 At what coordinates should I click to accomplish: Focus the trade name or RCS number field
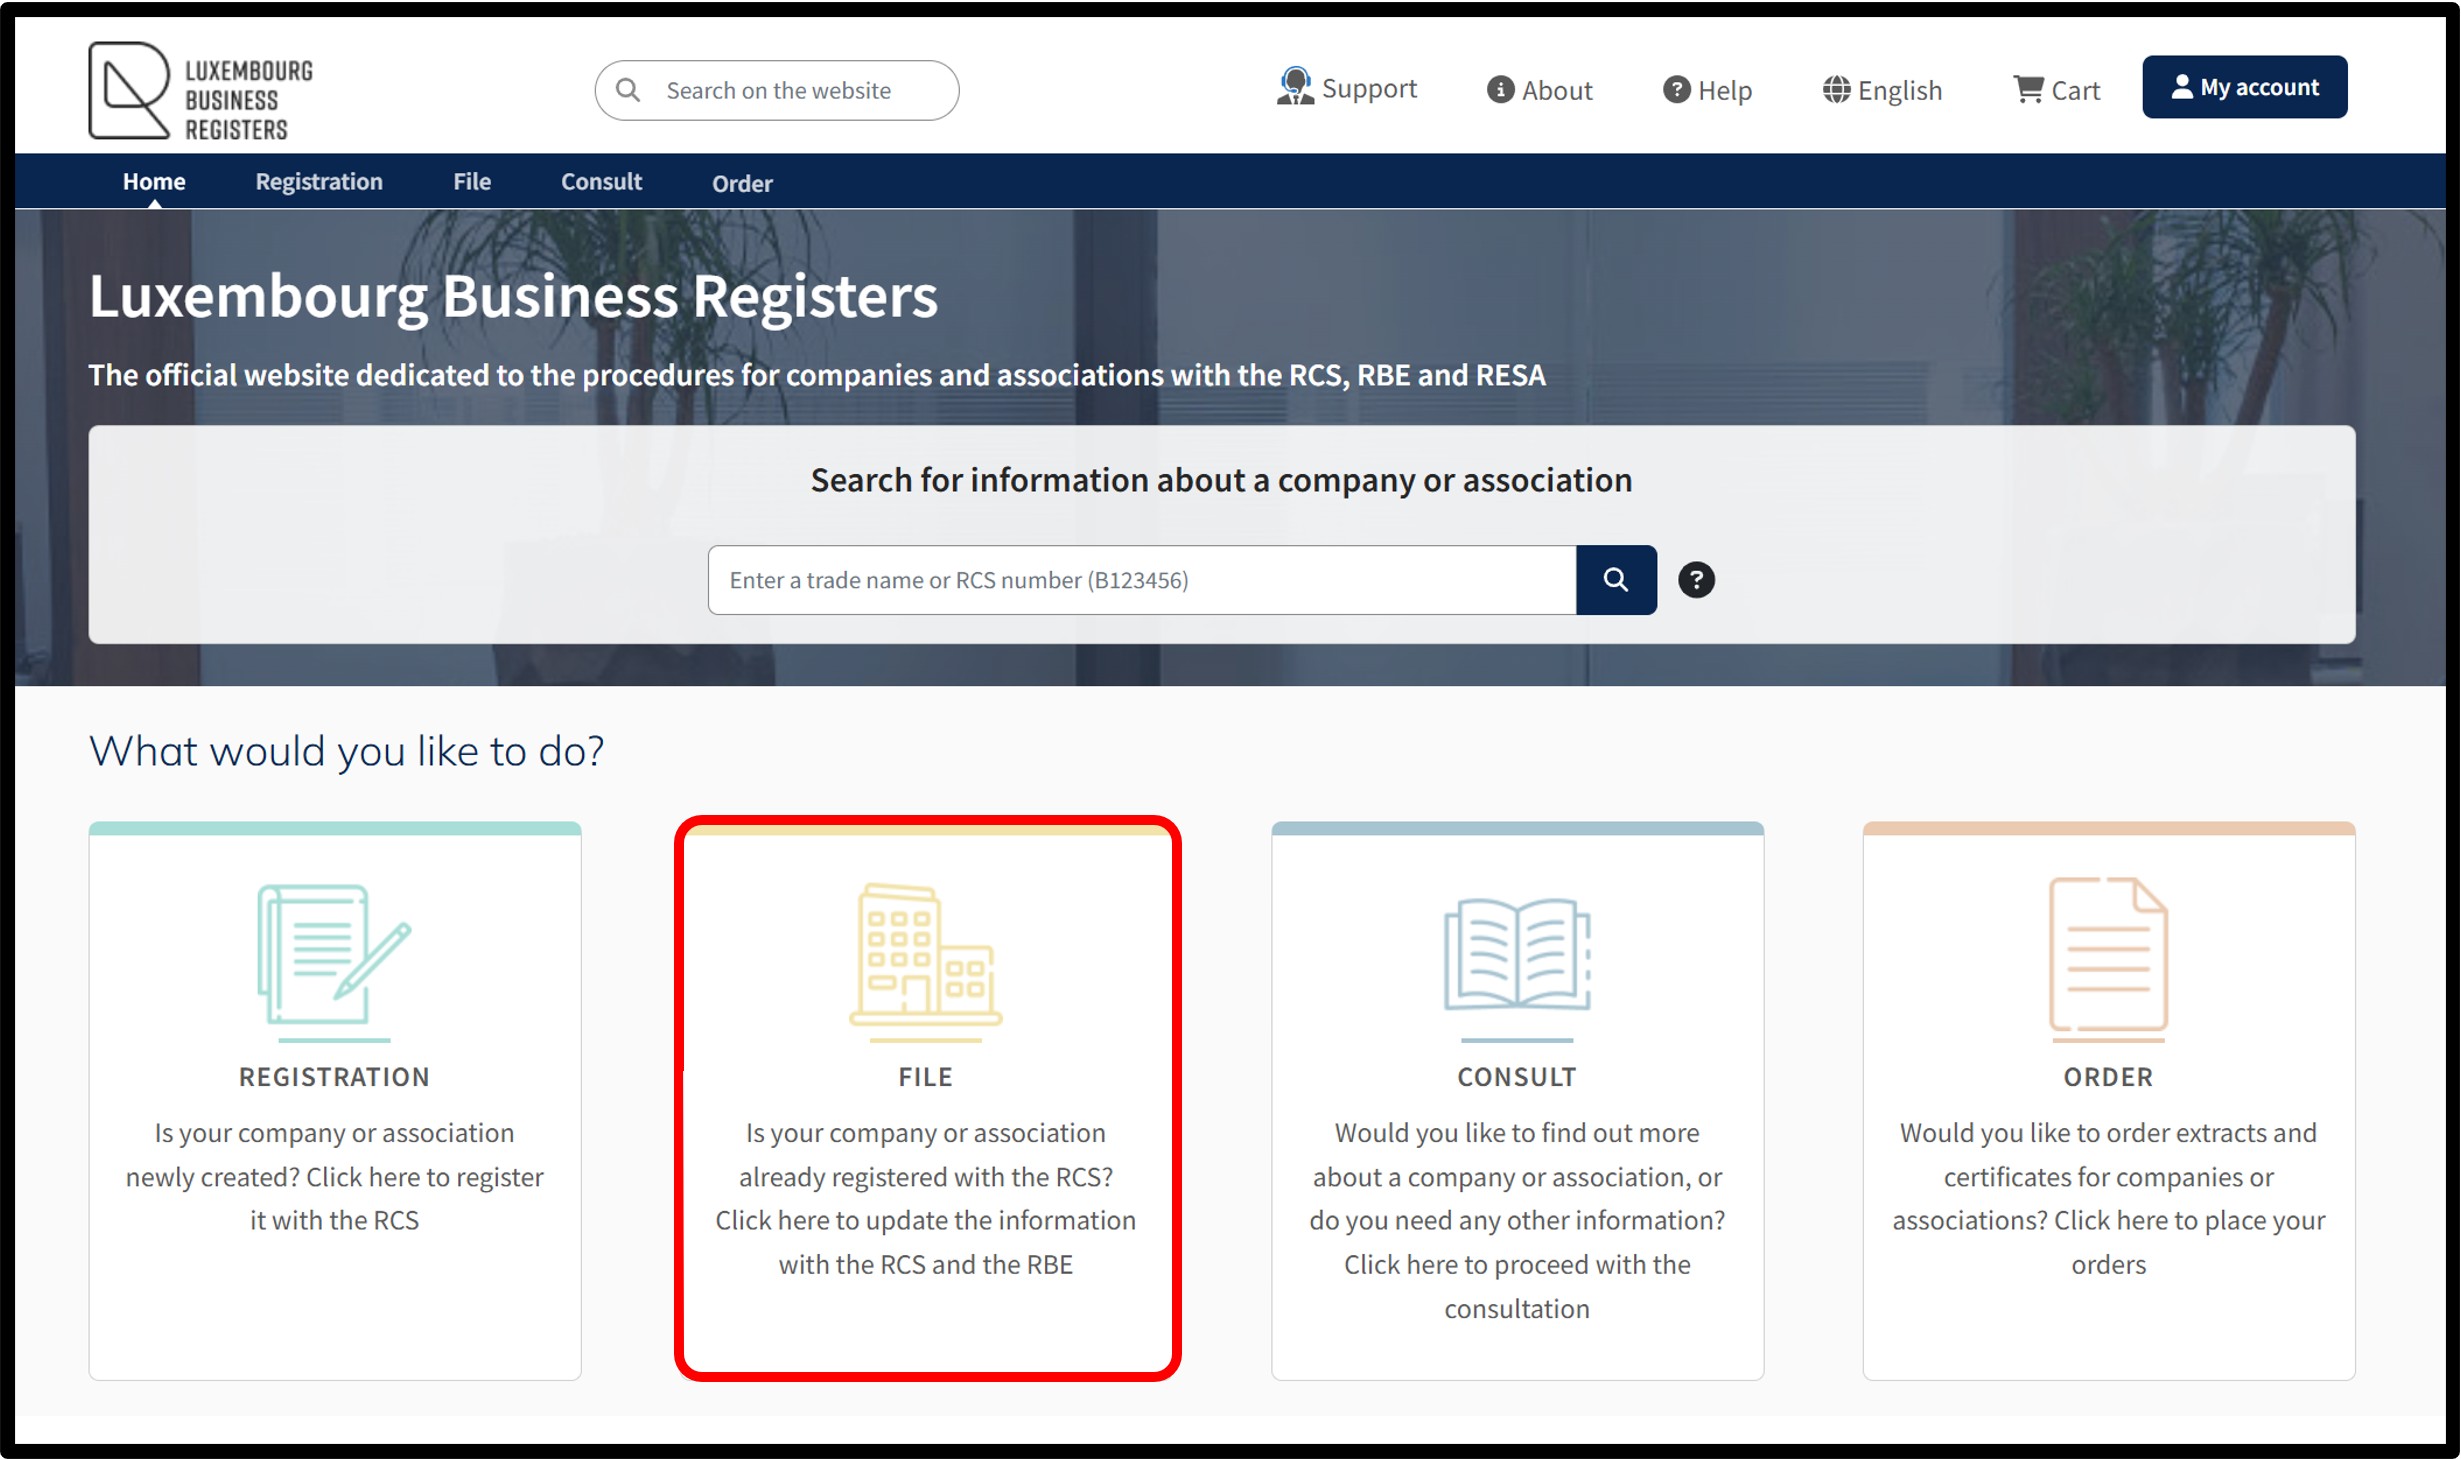1142,580
